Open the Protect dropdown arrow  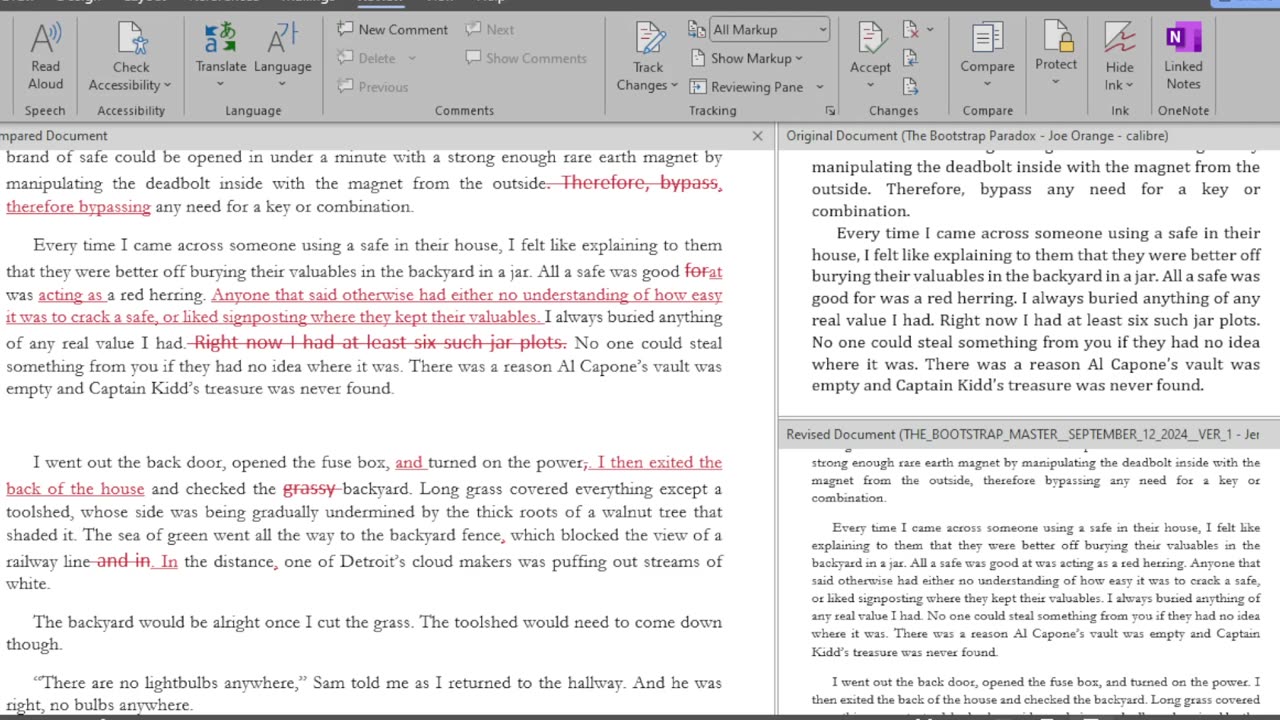(1056, 82)
